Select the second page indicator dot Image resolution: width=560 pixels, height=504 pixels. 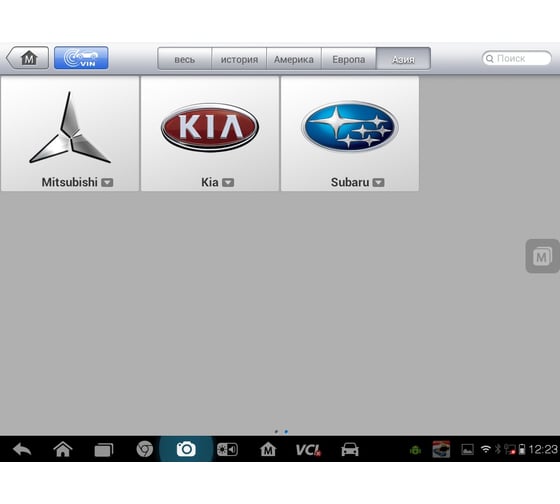click(286, 431)
